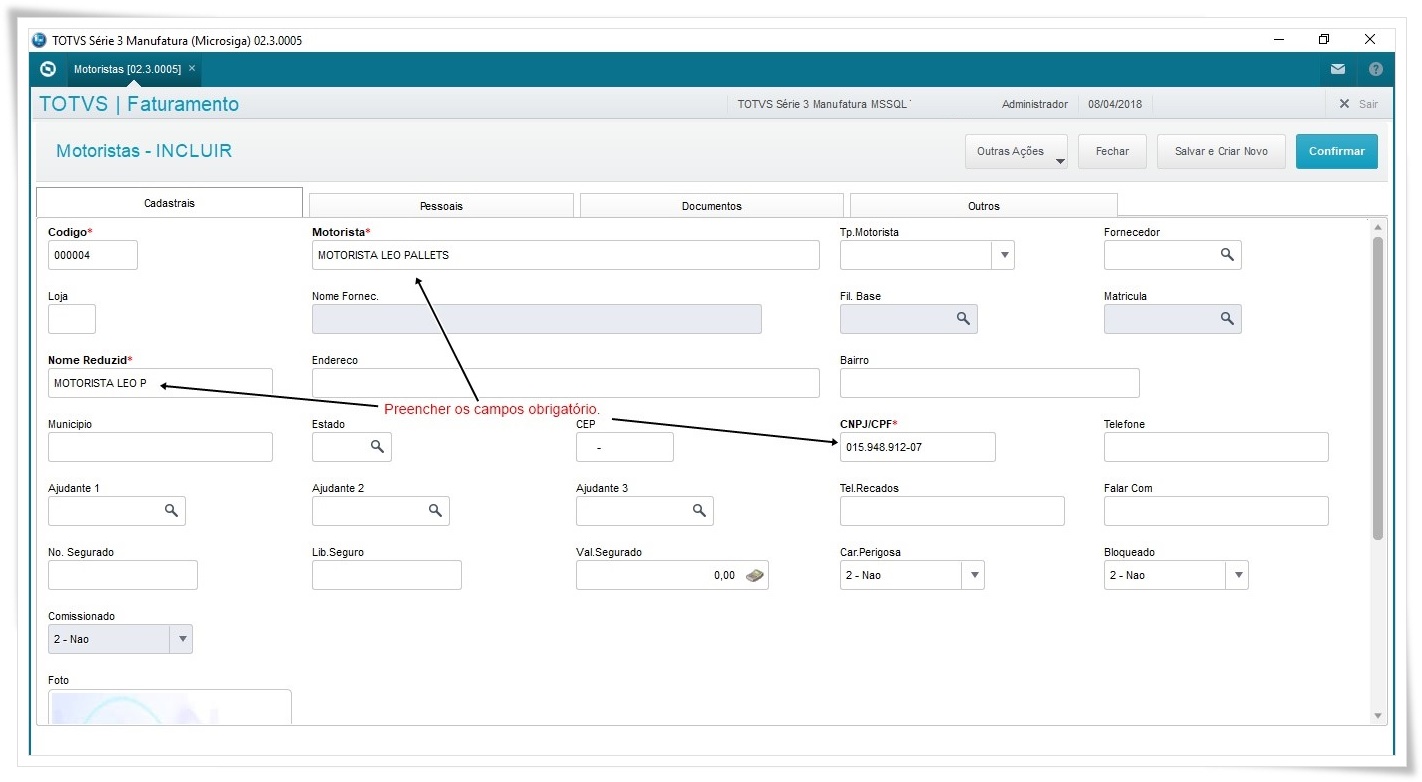Look up Ajudante 2 with the magnifier
This screenshot has width=1422, height=782.
435,511
